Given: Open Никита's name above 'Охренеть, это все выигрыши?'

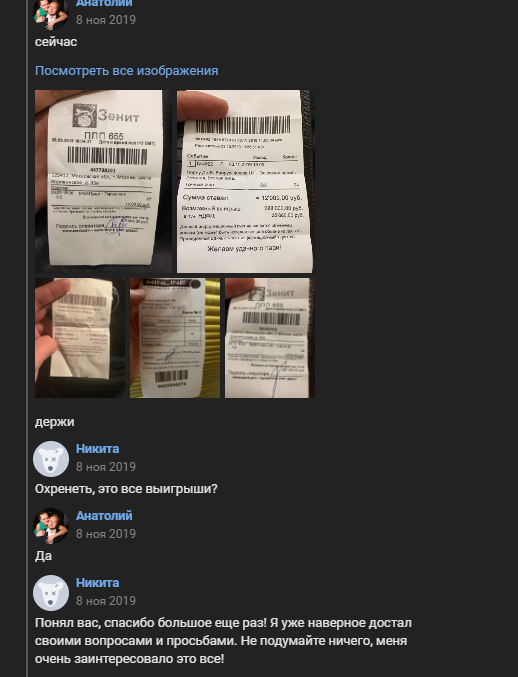Looking at the screenshot, I should [x=98, y=449].
